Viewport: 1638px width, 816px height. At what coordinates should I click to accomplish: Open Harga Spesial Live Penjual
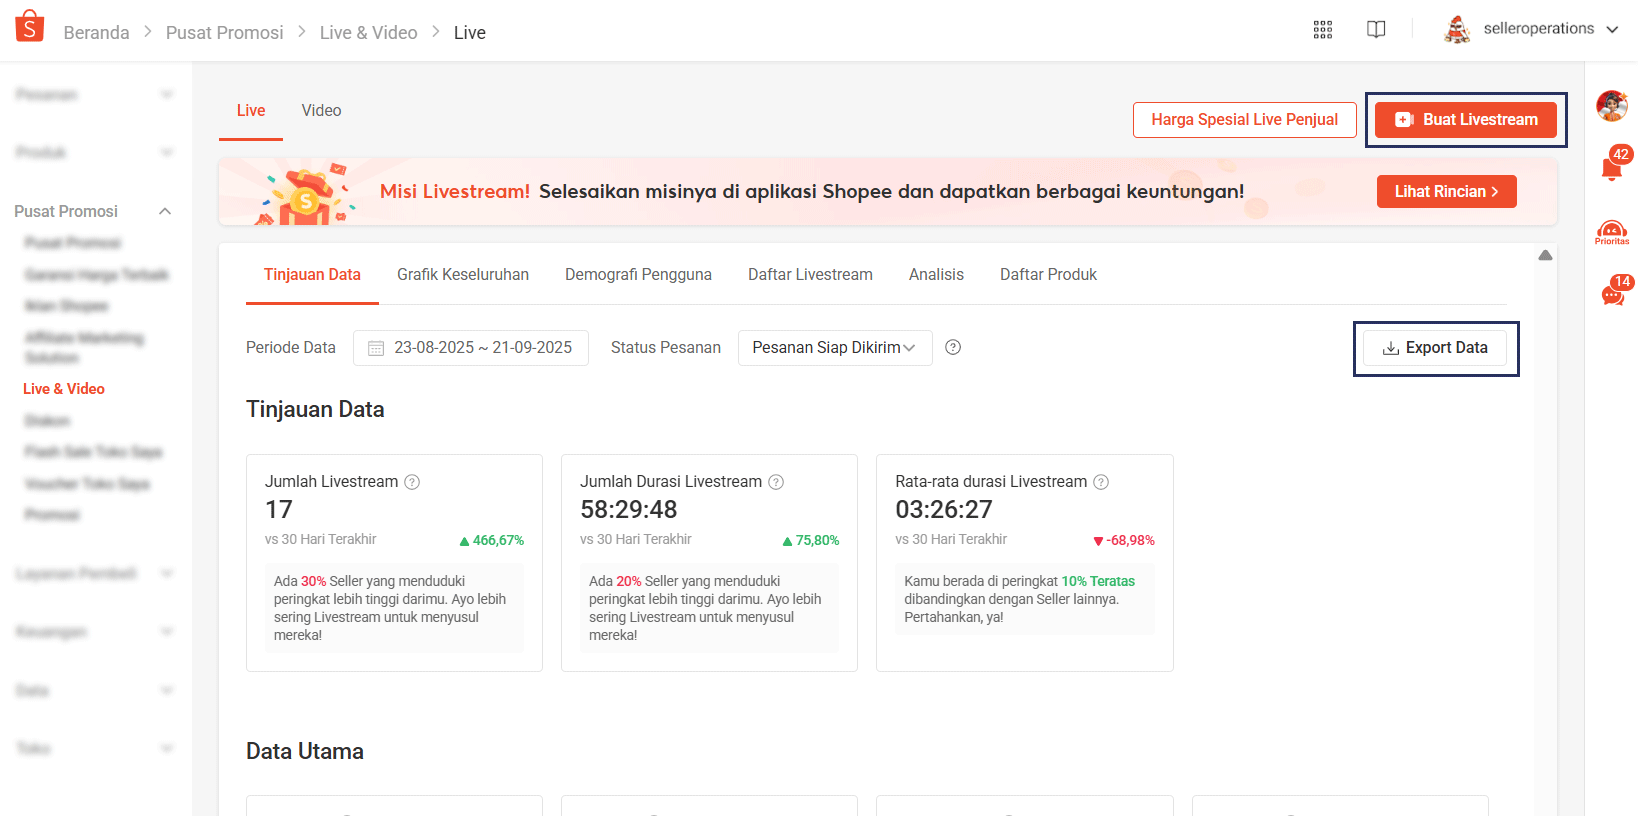click(1244, 120)
